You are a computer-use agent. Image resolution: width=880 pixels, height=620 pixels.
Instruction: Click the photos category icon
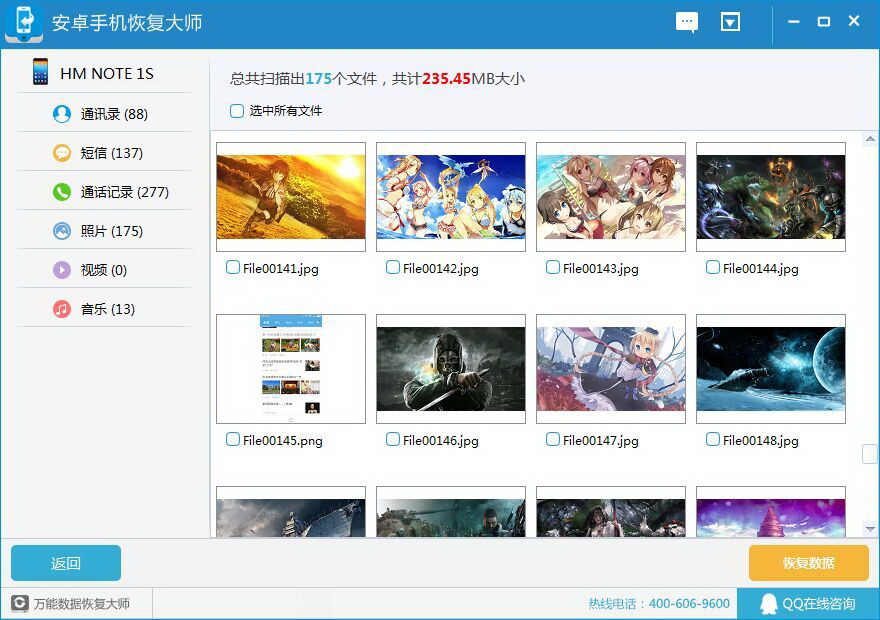coord(62,231)
